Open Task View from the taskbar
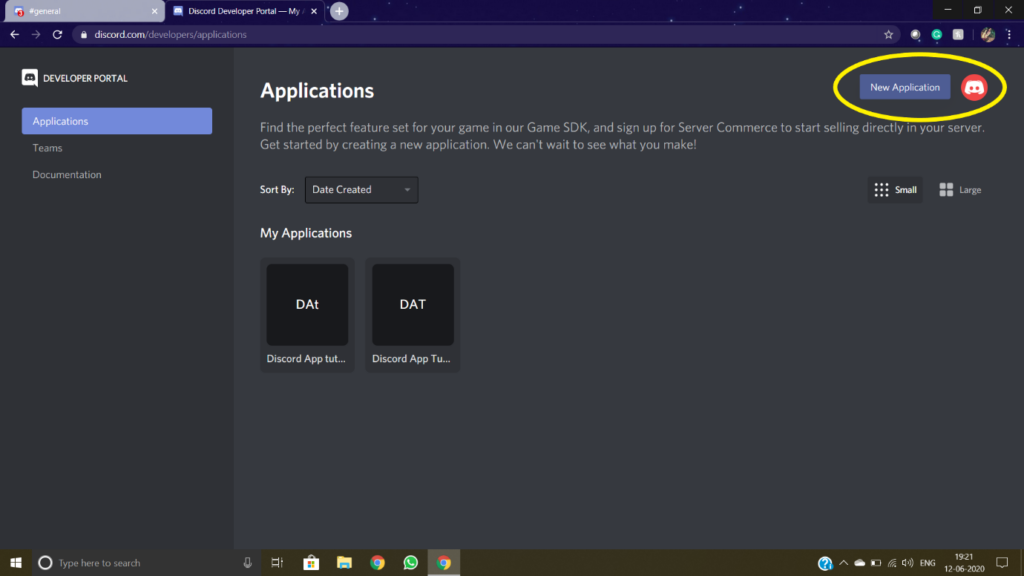 [277, 562]
